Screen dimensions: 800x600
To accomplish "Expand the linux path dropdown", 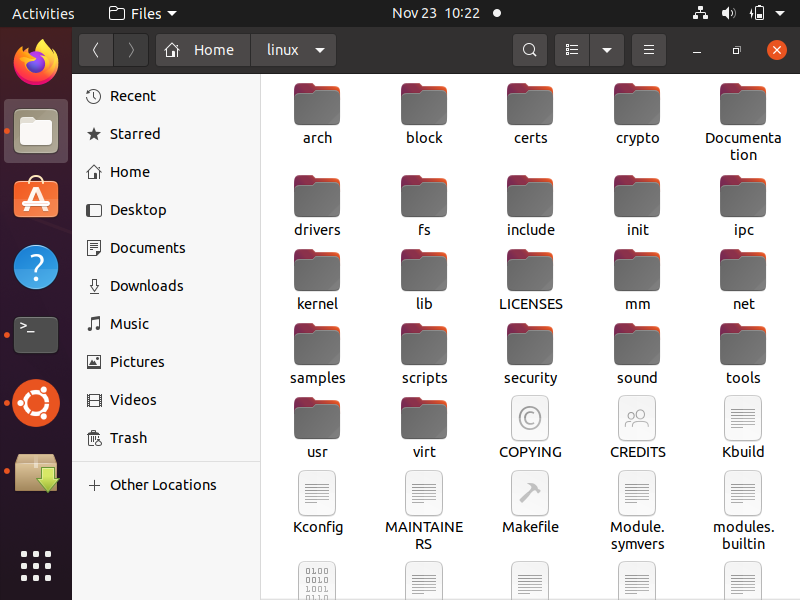I will [320, 50].
